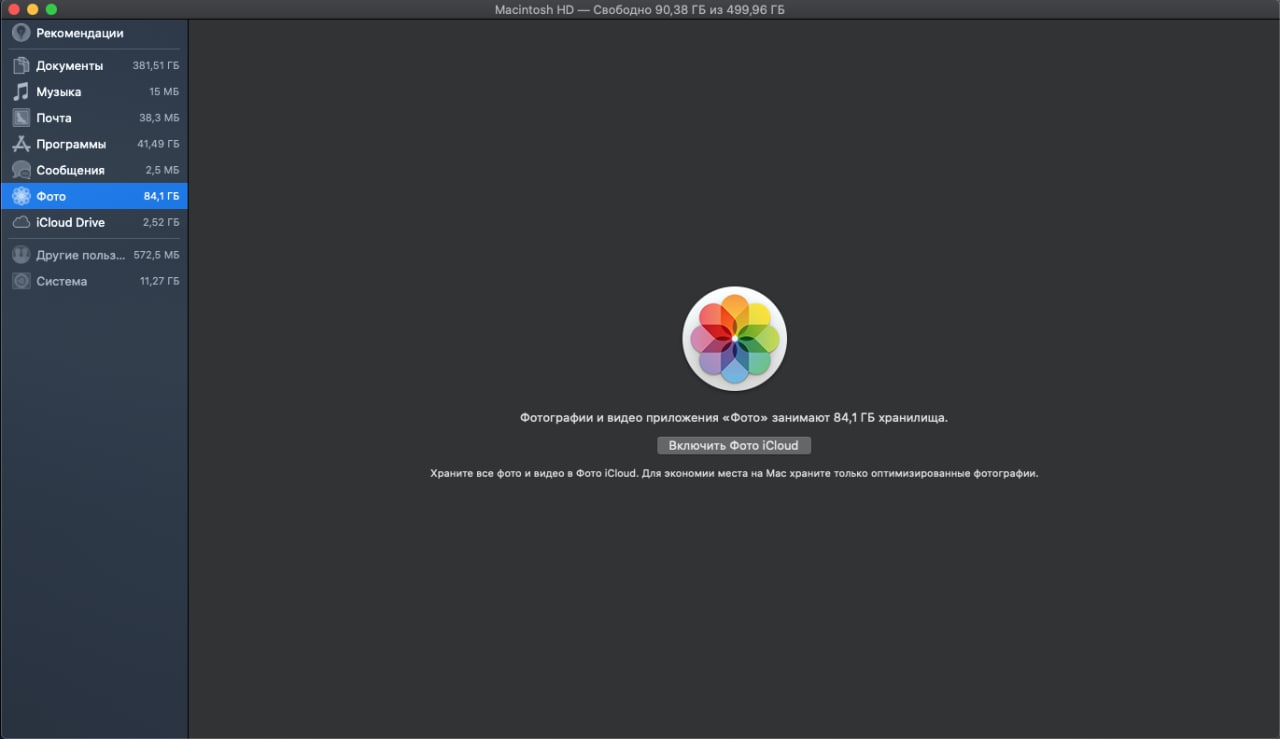Click the 381,51 ГБ documents size
Viewport: 1280px width, 739px height.
click(156, 66)
